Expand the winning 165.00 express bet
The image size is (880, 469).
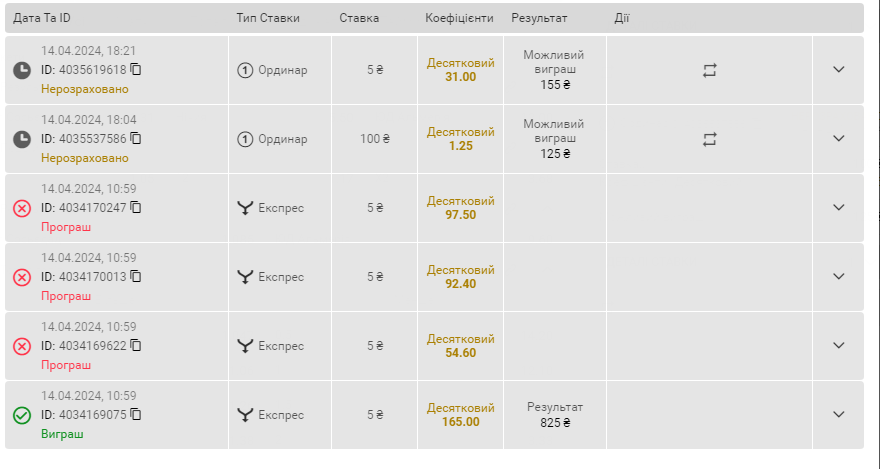coord(838,415)
